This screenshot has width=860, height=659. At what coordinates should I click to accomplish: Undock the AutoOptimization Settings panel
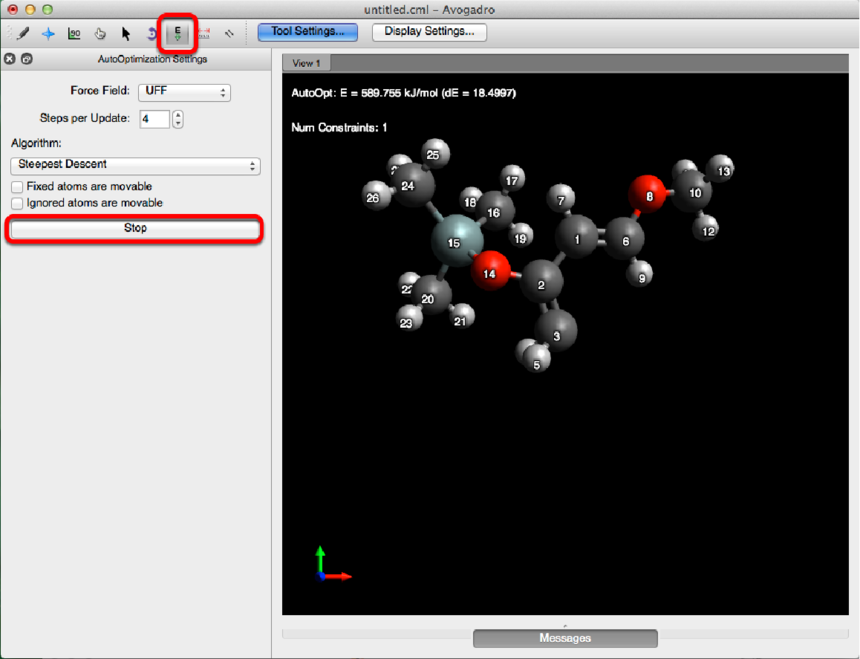[x=26, y=59]
